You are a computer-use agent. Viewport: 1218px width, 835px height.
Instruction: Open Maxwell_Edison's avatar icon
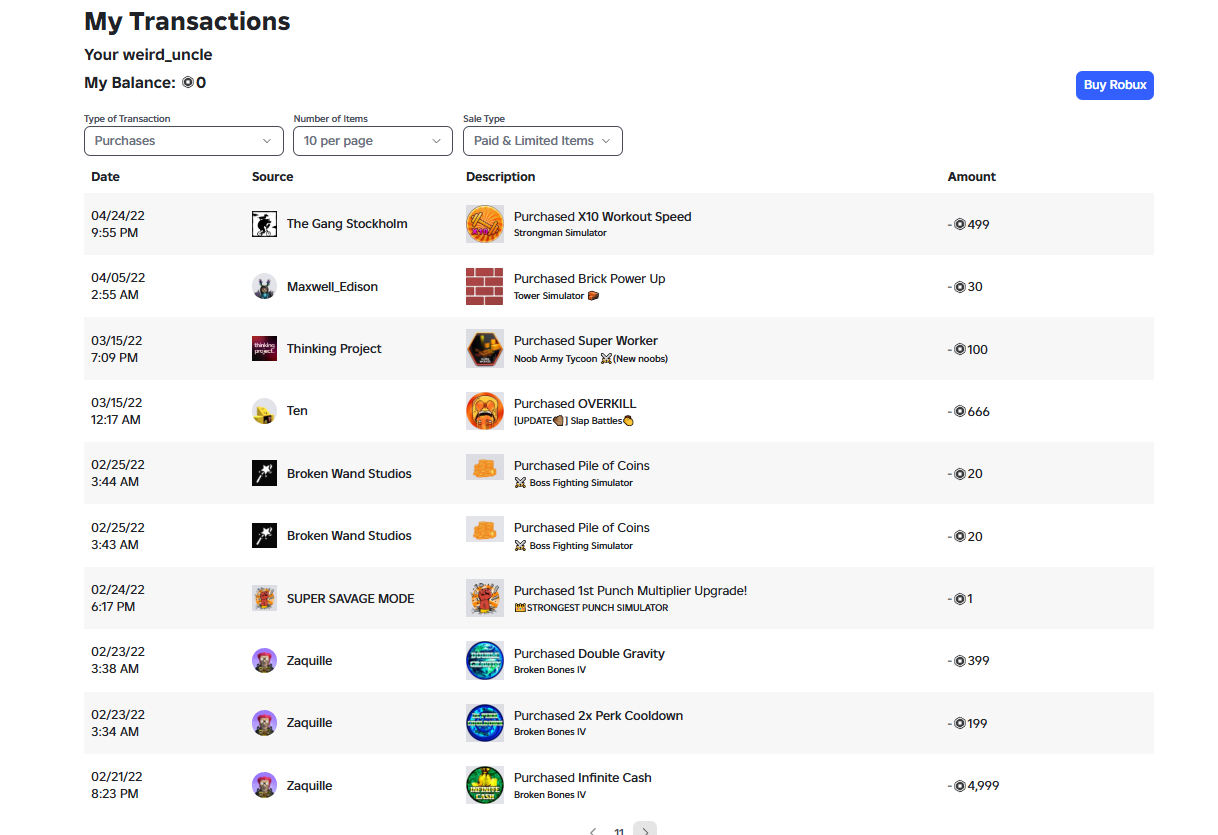tap(264, 286)
